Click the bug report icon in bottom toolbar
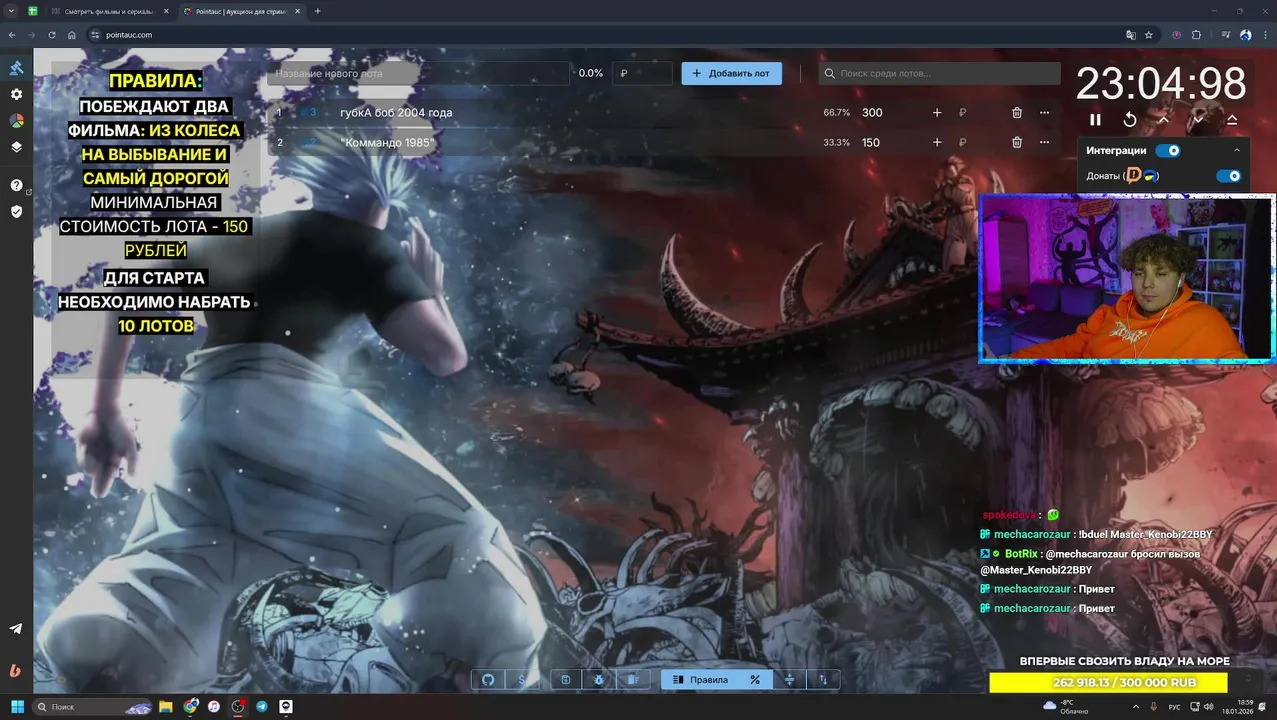This screenshot has width=1277, height=720. pos(599,680)
